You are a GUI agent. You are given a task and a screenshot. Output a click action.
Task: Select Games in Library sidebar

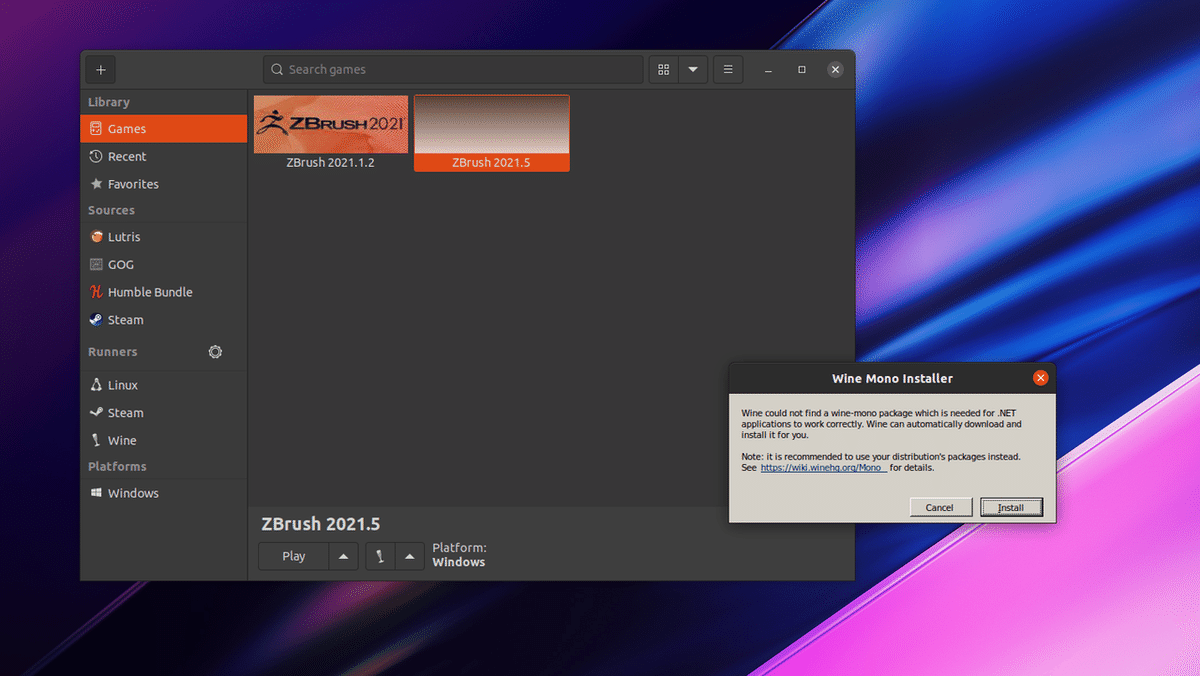pos(164,129)
